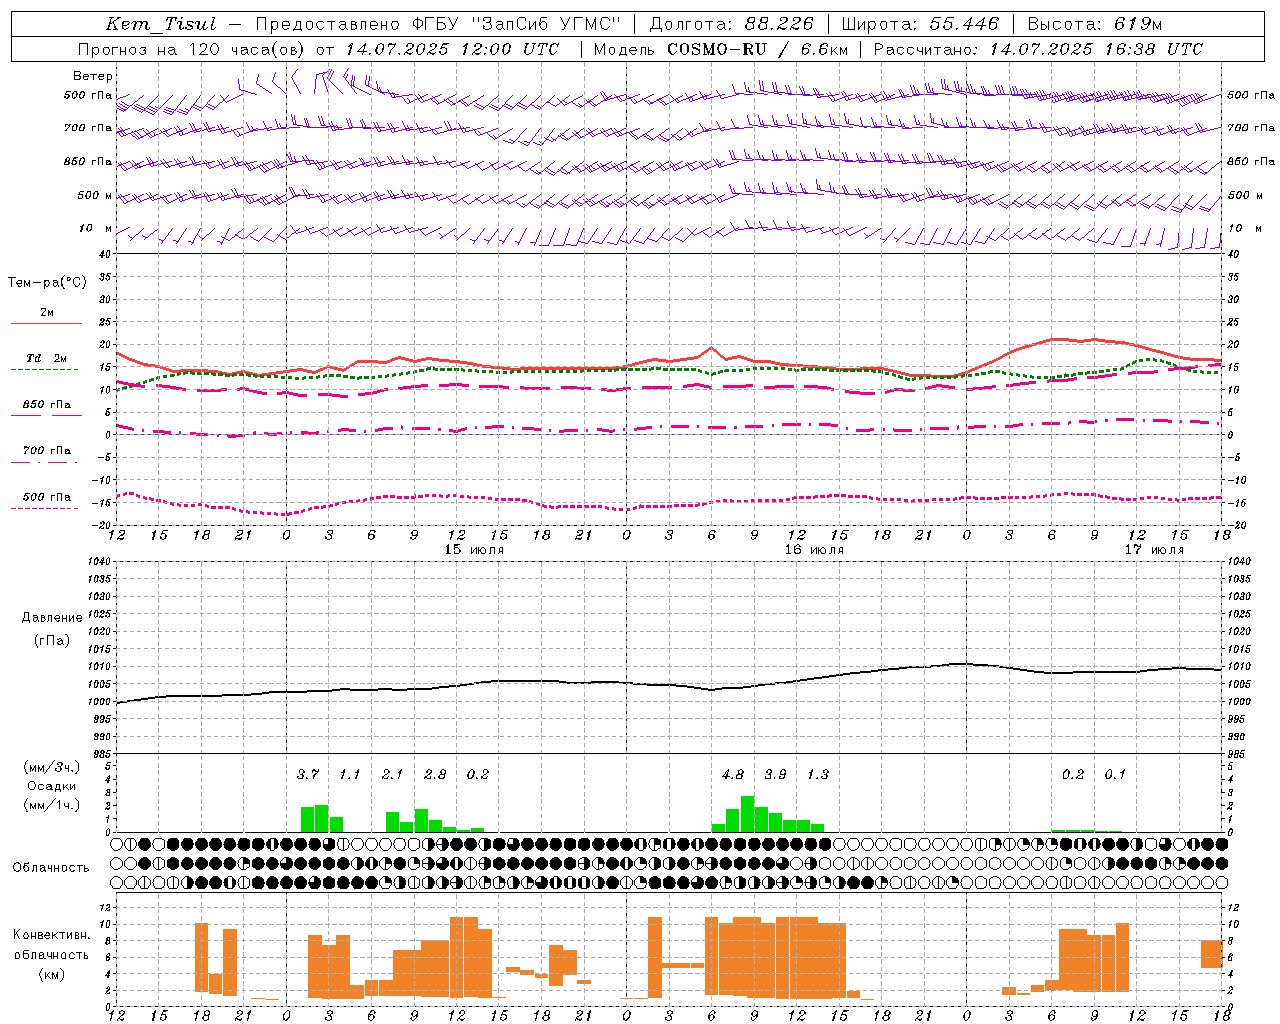Click the forecast start 14.07.2025 12:00 UTC
This screenshot has width=1280, height=1024.
pyautogui.click(x=452, y=49)
